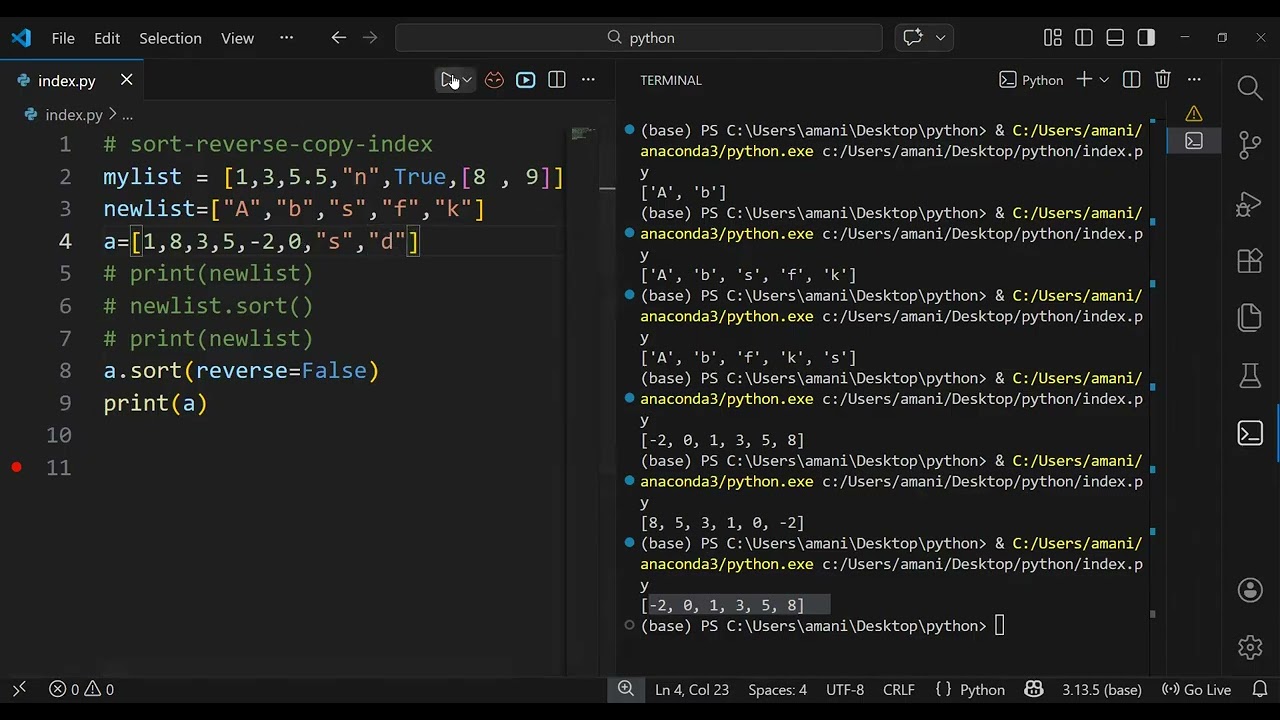Select the terminal entry in the terminal list
The width and height of the screenshot is (1280, 720).
(1194, 141)
